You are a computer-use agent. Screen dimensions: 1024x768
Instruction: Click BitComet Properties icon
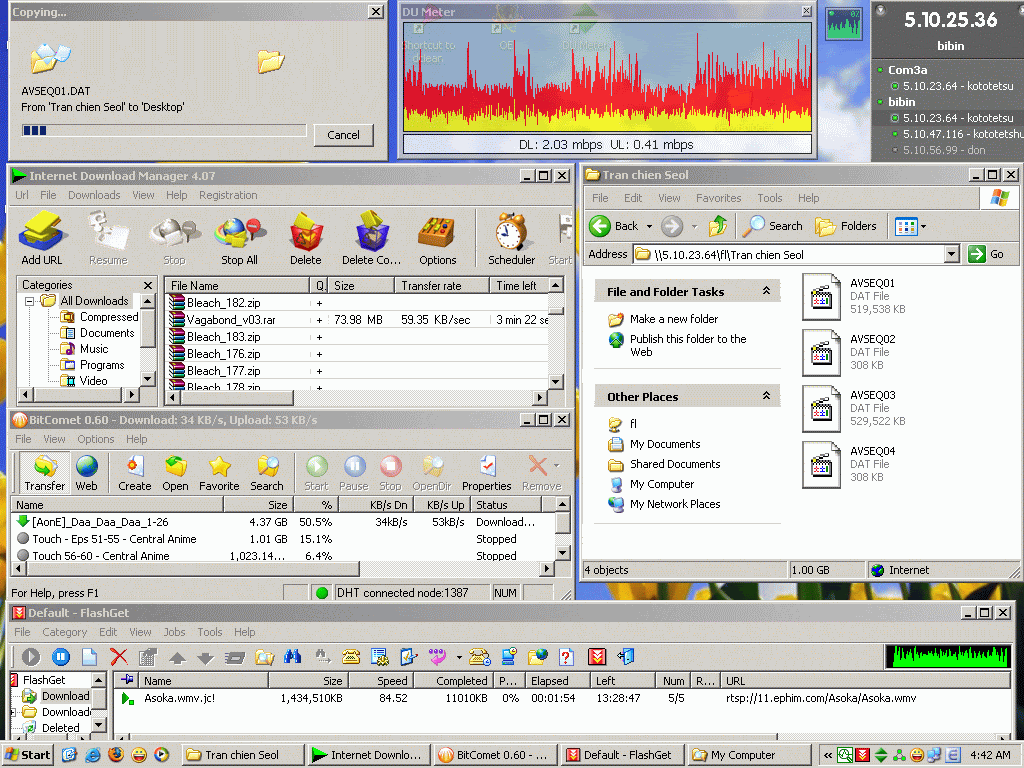pyautogui.click(x=487, y=473)
